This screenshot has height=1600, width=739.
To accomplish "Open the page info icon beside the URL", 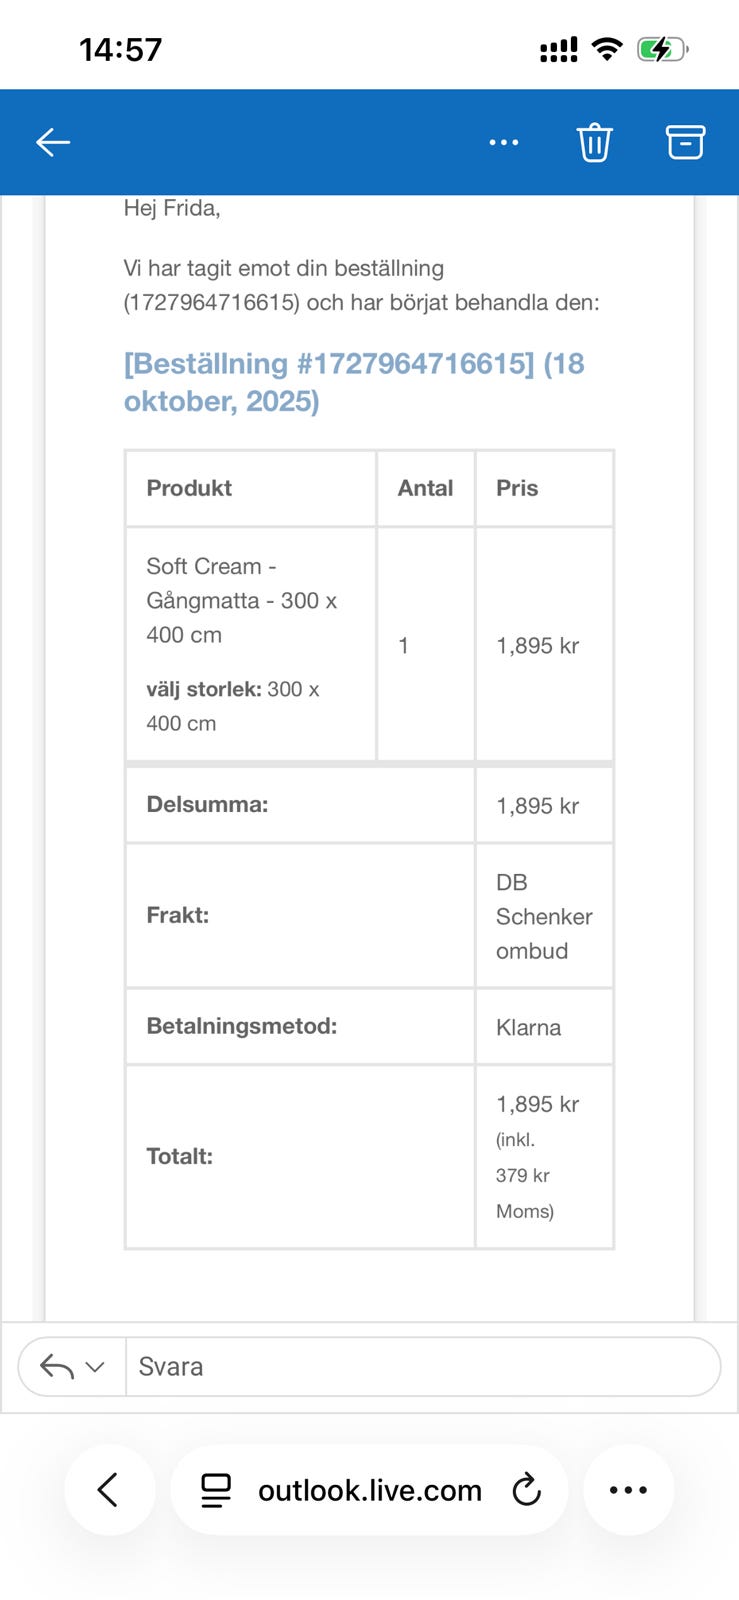I will click(x=215, y=1490).
